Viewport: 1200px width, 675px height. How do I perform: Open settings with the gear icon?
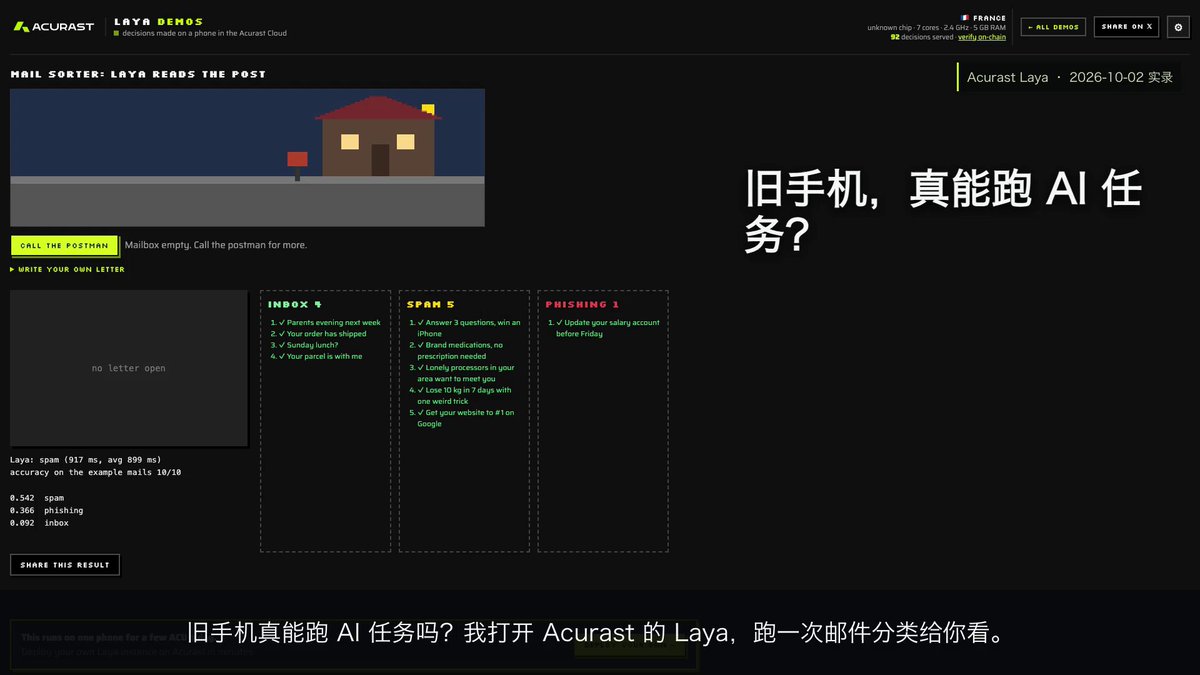pos(1179,27)
